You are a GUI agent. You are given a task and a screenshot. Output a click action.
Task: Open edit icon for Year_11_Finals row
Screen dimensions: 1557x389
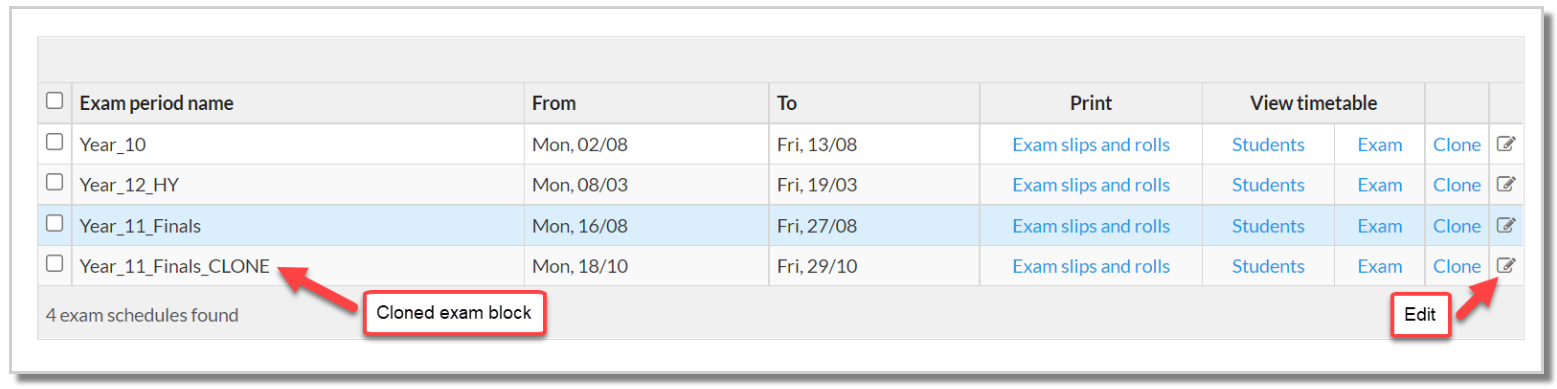1506,226
